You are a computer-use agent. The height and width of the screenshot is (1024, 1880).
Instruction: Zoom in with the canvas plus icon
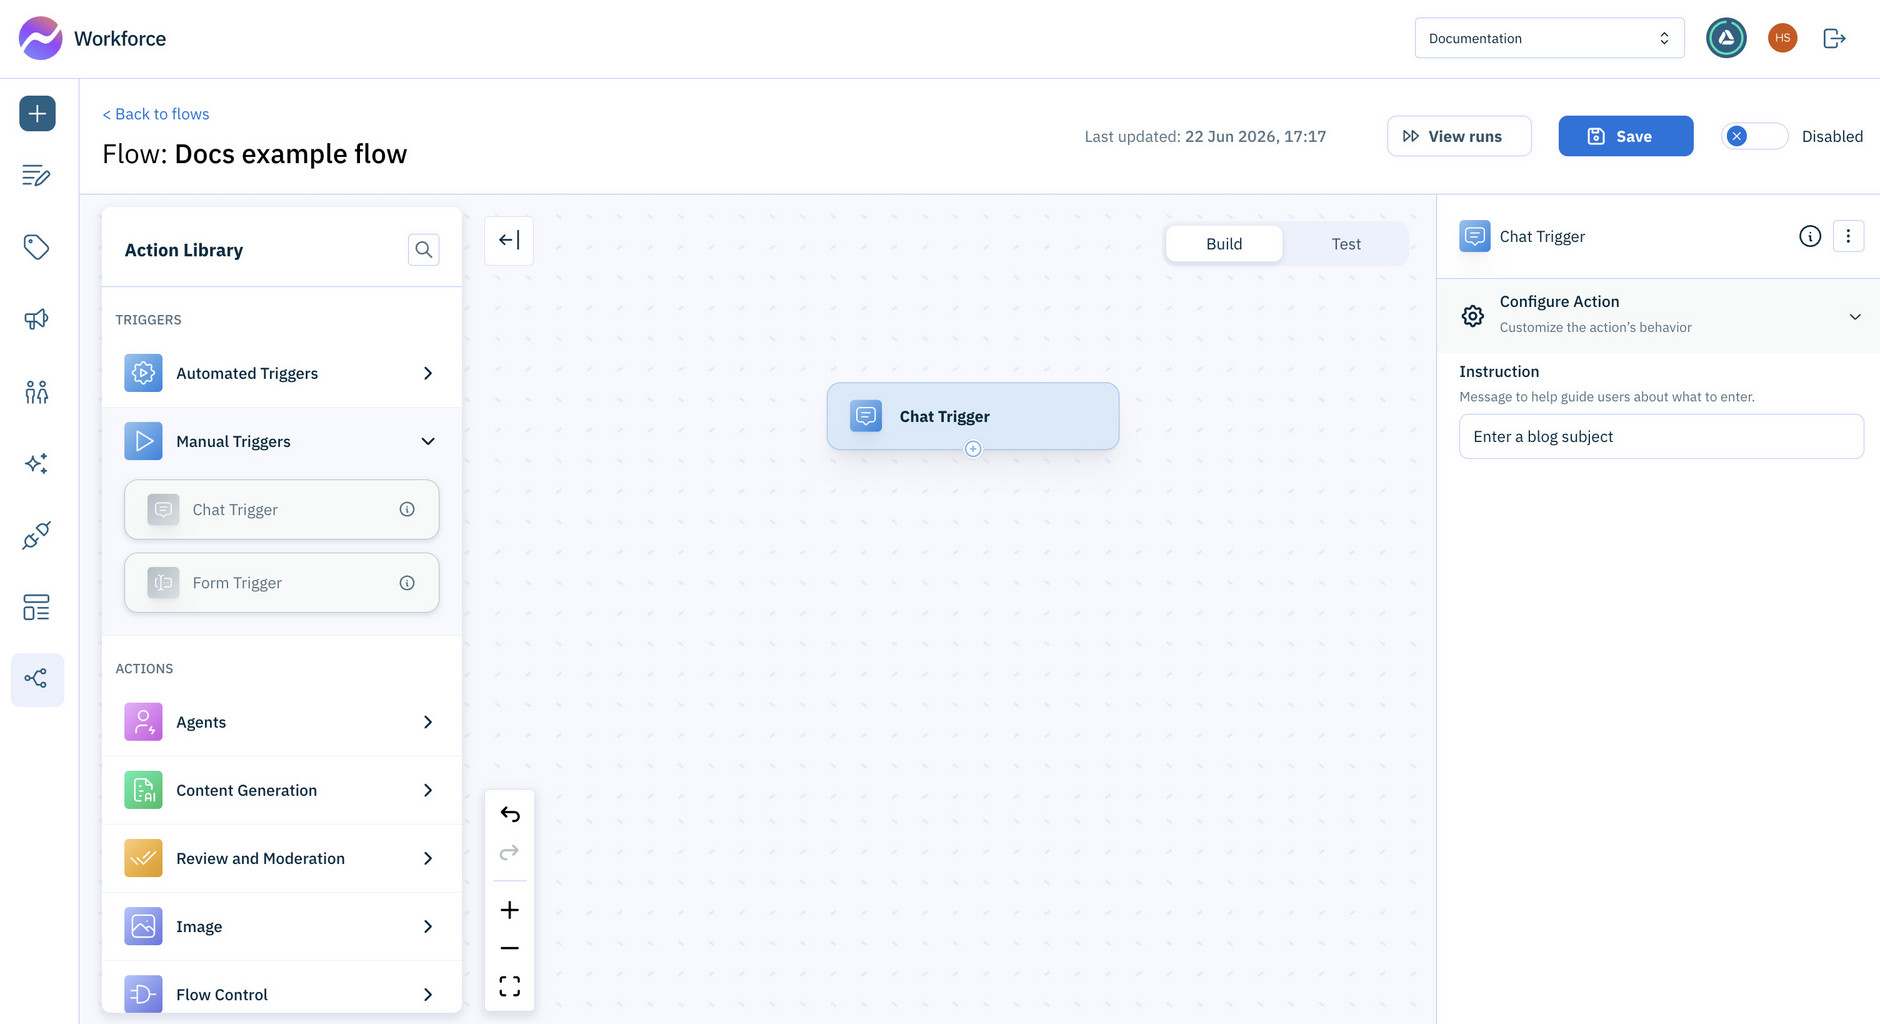510,910
